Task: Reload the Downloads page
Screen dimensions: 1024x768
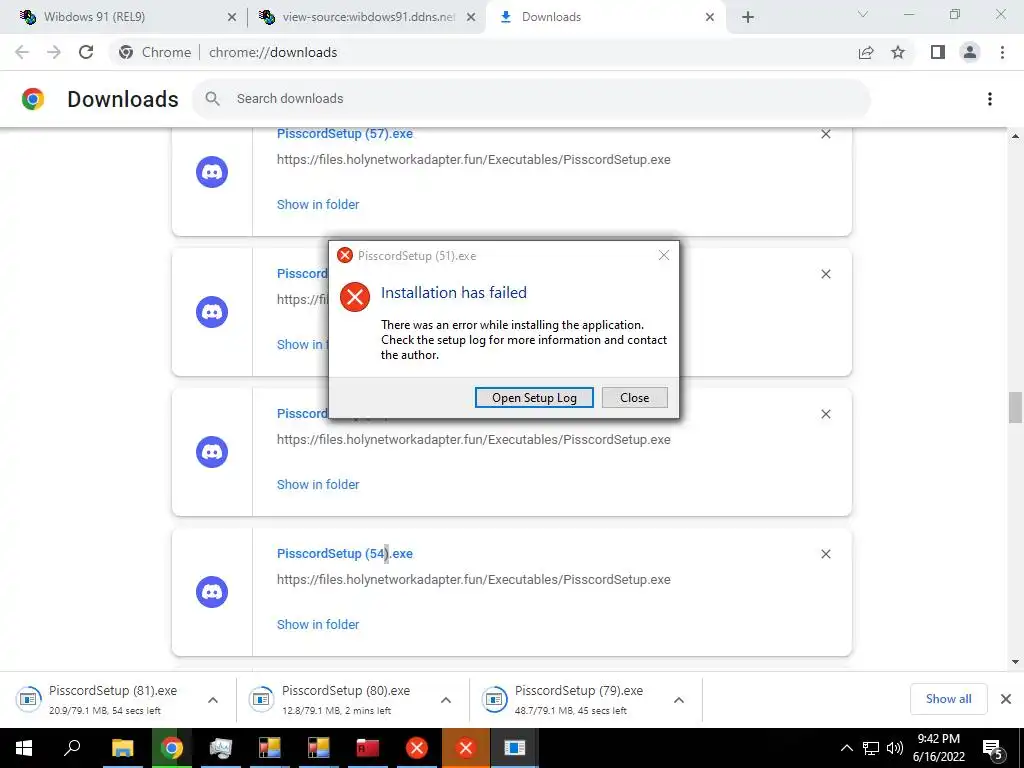Action: 86,52
